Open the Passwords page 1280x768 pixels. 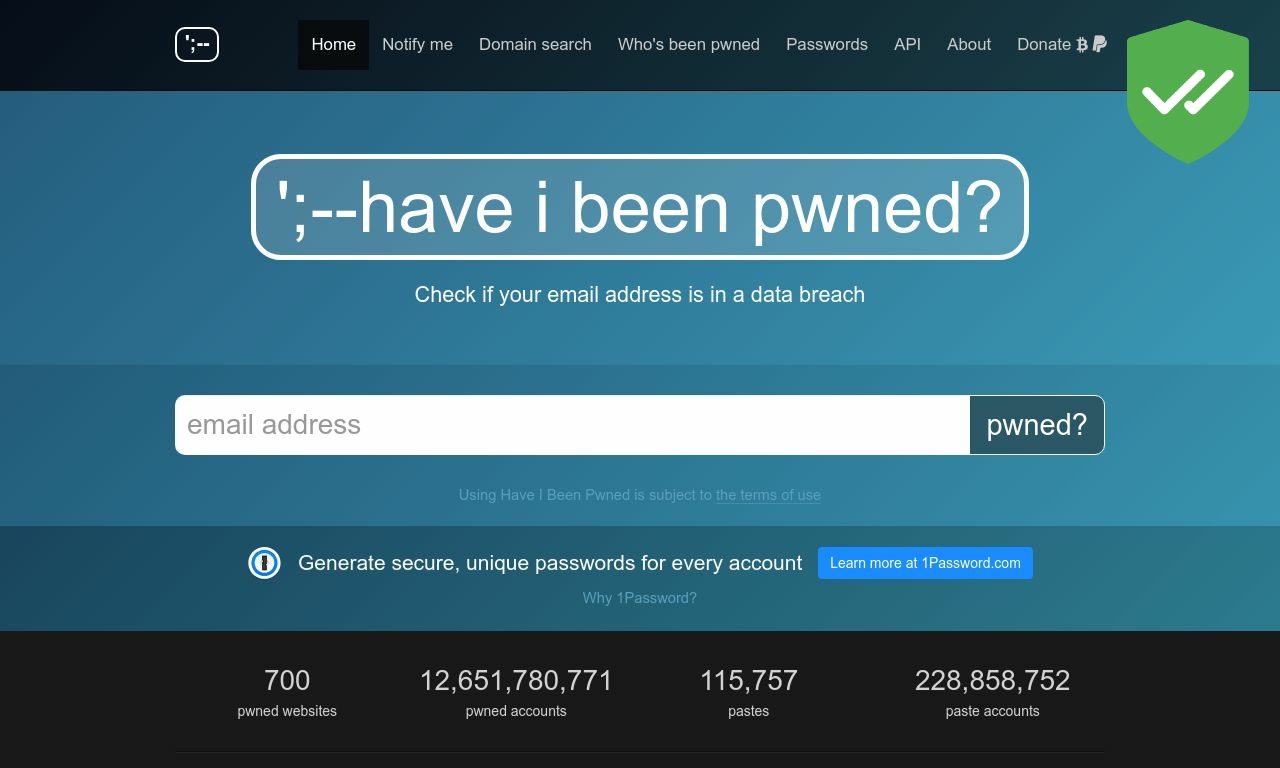827,45
